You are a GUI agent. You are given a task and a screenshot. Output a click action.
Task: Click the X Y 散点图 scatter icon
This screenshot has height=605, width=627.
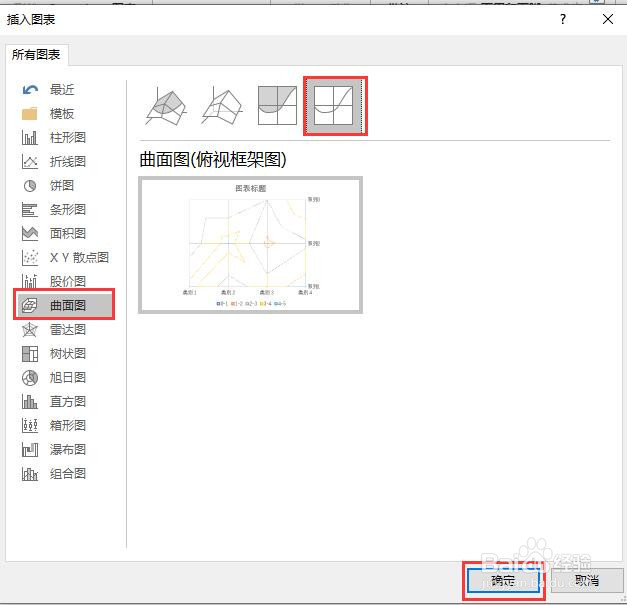click(30, 258)
